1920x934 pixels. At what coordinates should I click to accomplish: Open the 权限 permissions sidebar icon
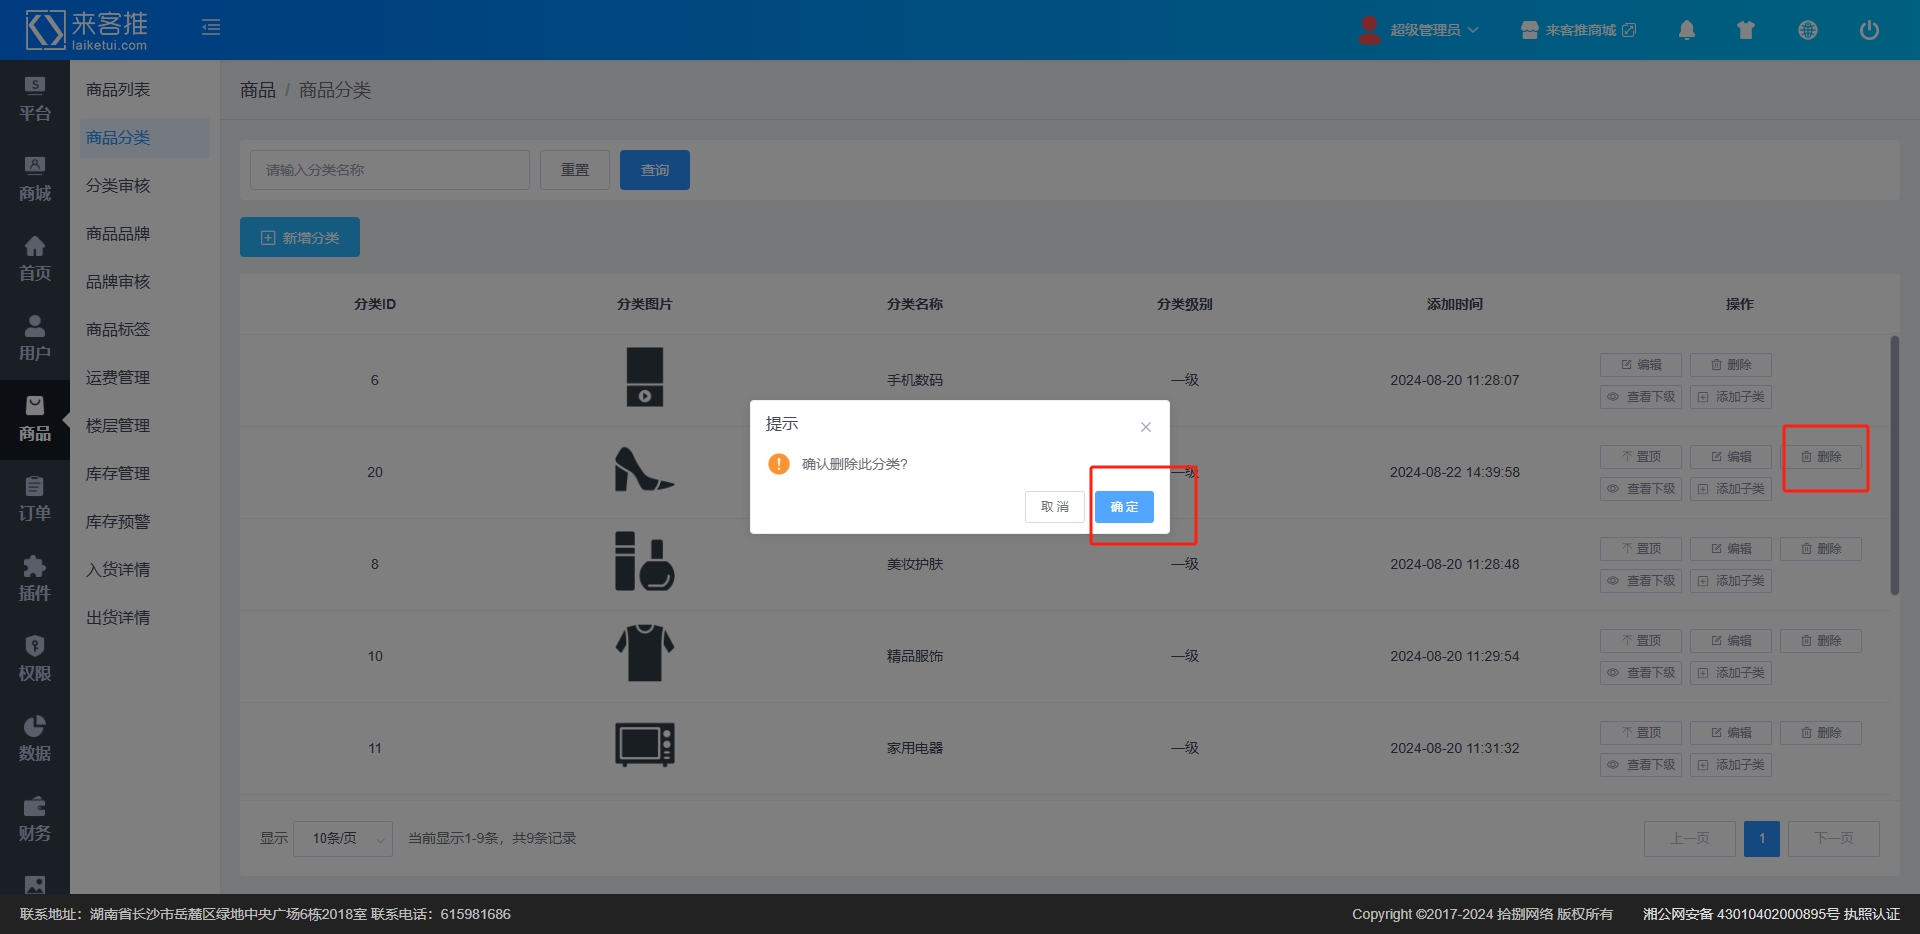[x=35, y=658]
